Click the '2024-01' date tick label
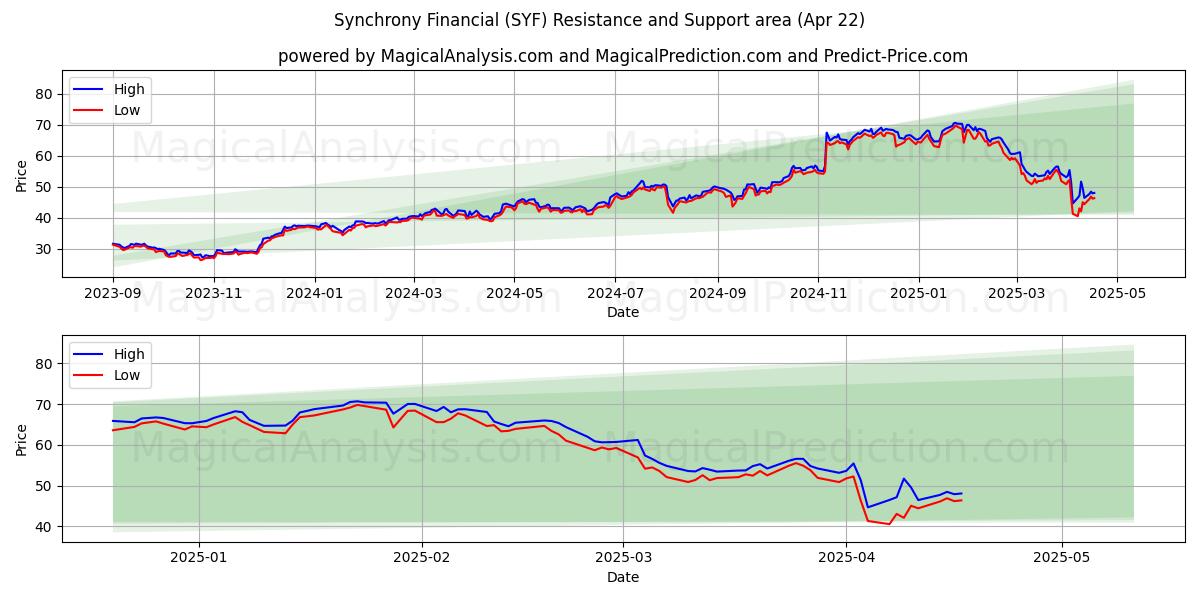Image resolution: width=1200 pixels, height=600 pixels. pos(316,293)
